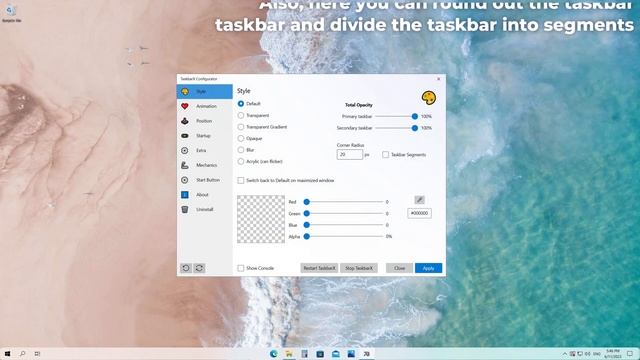This screenshot has width=640, height=360.
Task: Select Acrylic (can flicker) style
Action: tap(241, 162)
